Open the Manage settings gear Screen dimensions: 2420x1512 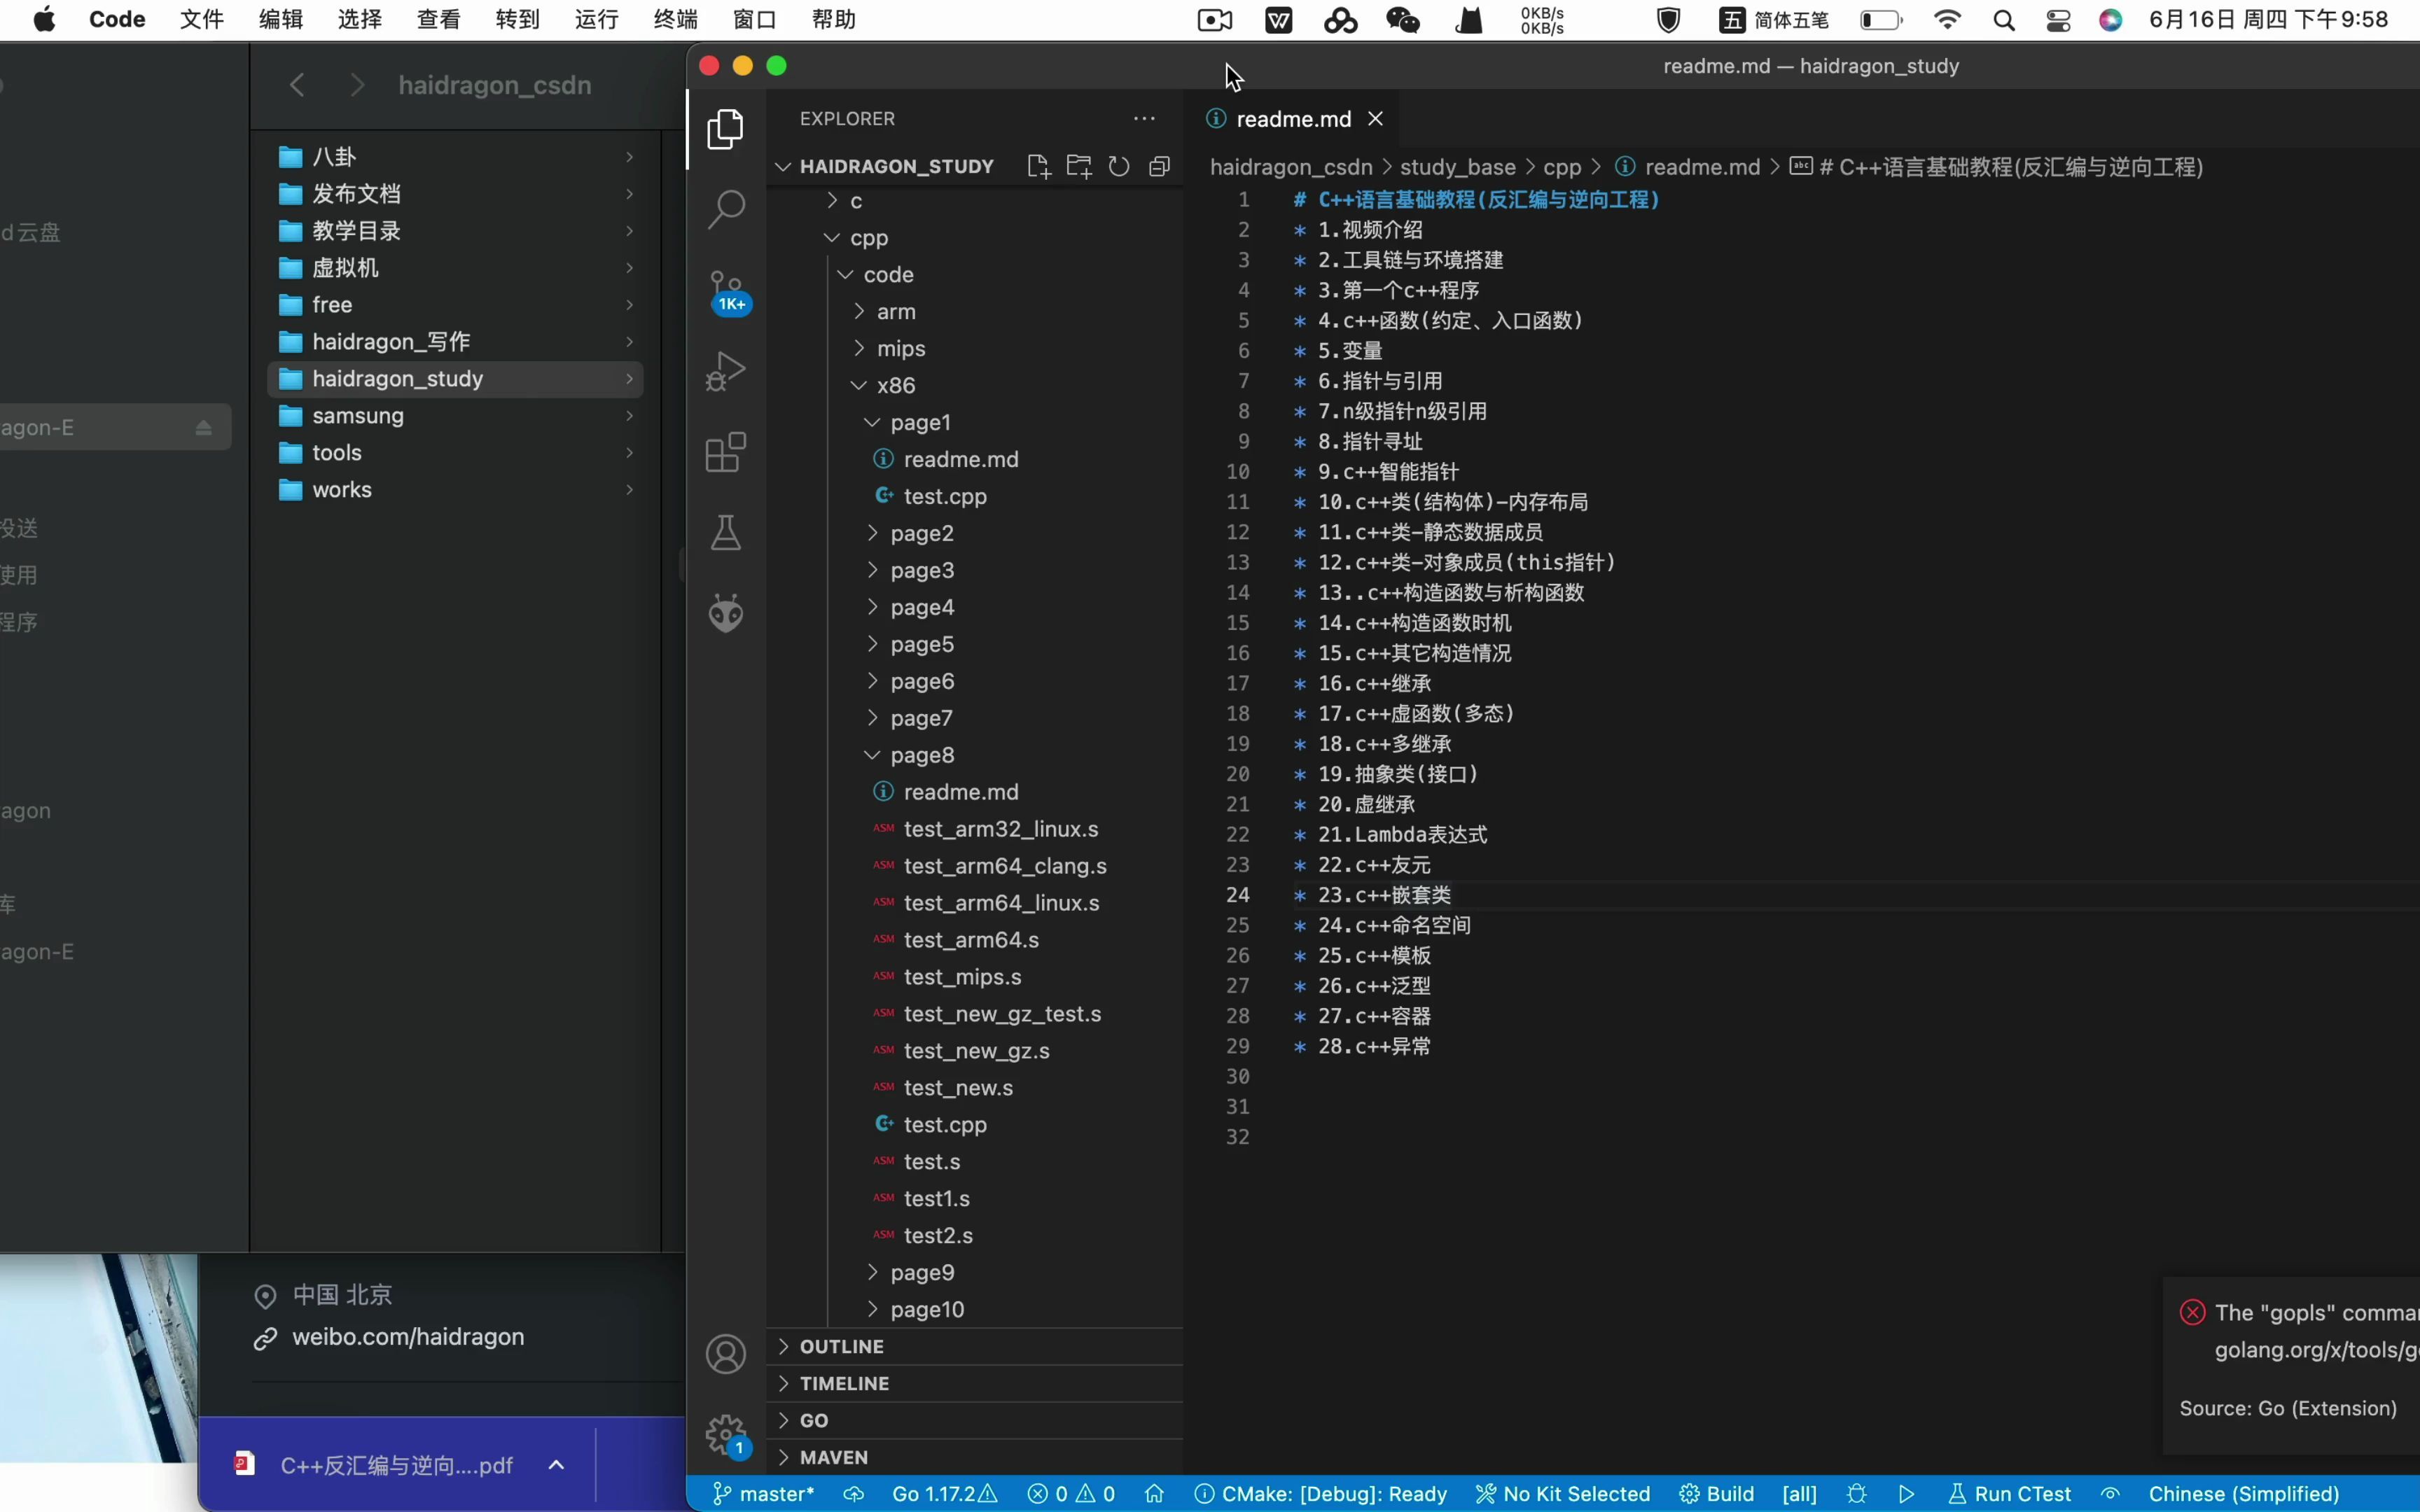[x=727, y=1434]
